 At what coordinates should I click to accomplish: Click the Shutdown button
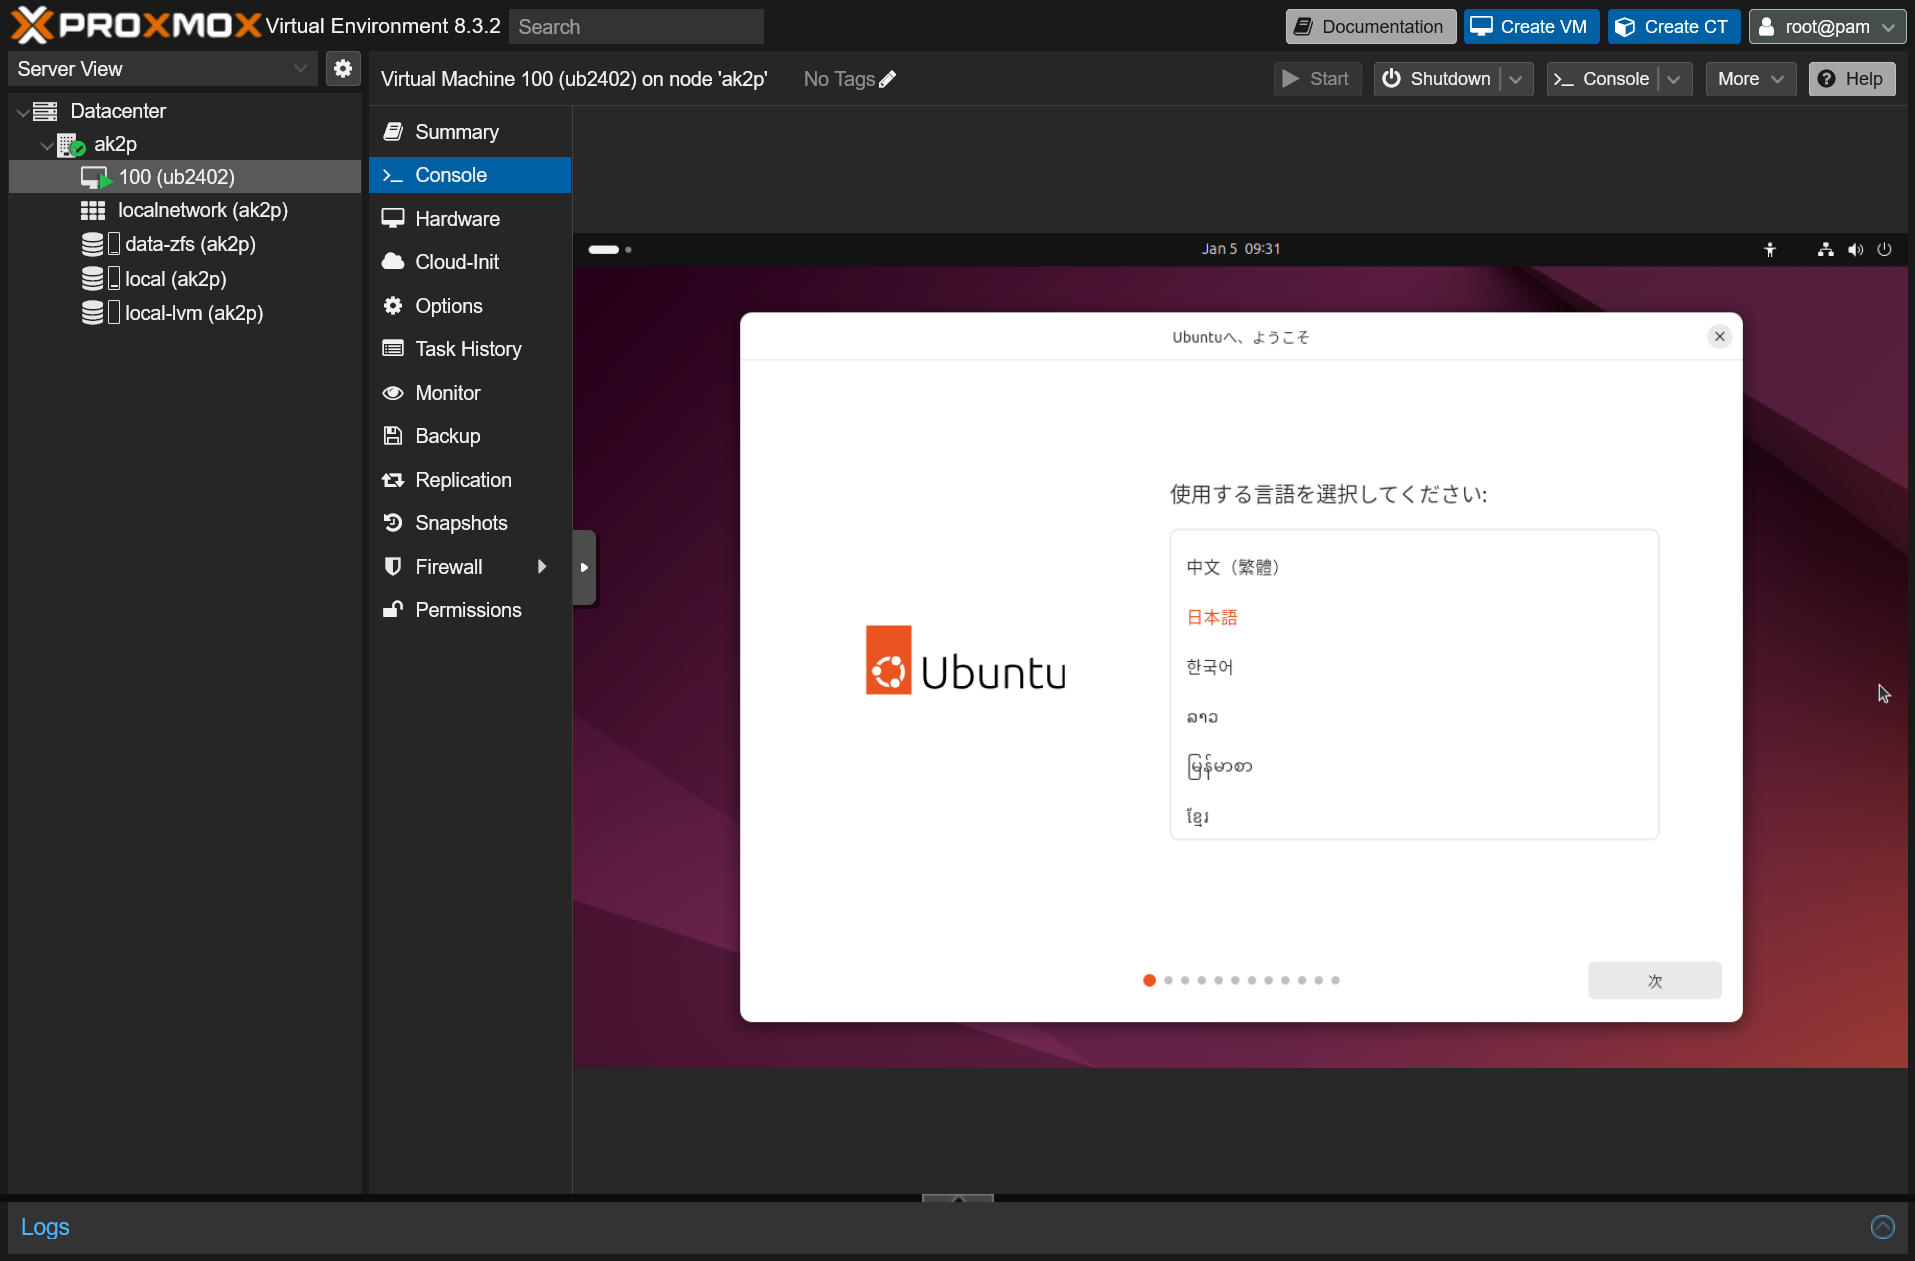click(x=1437, y=79)
